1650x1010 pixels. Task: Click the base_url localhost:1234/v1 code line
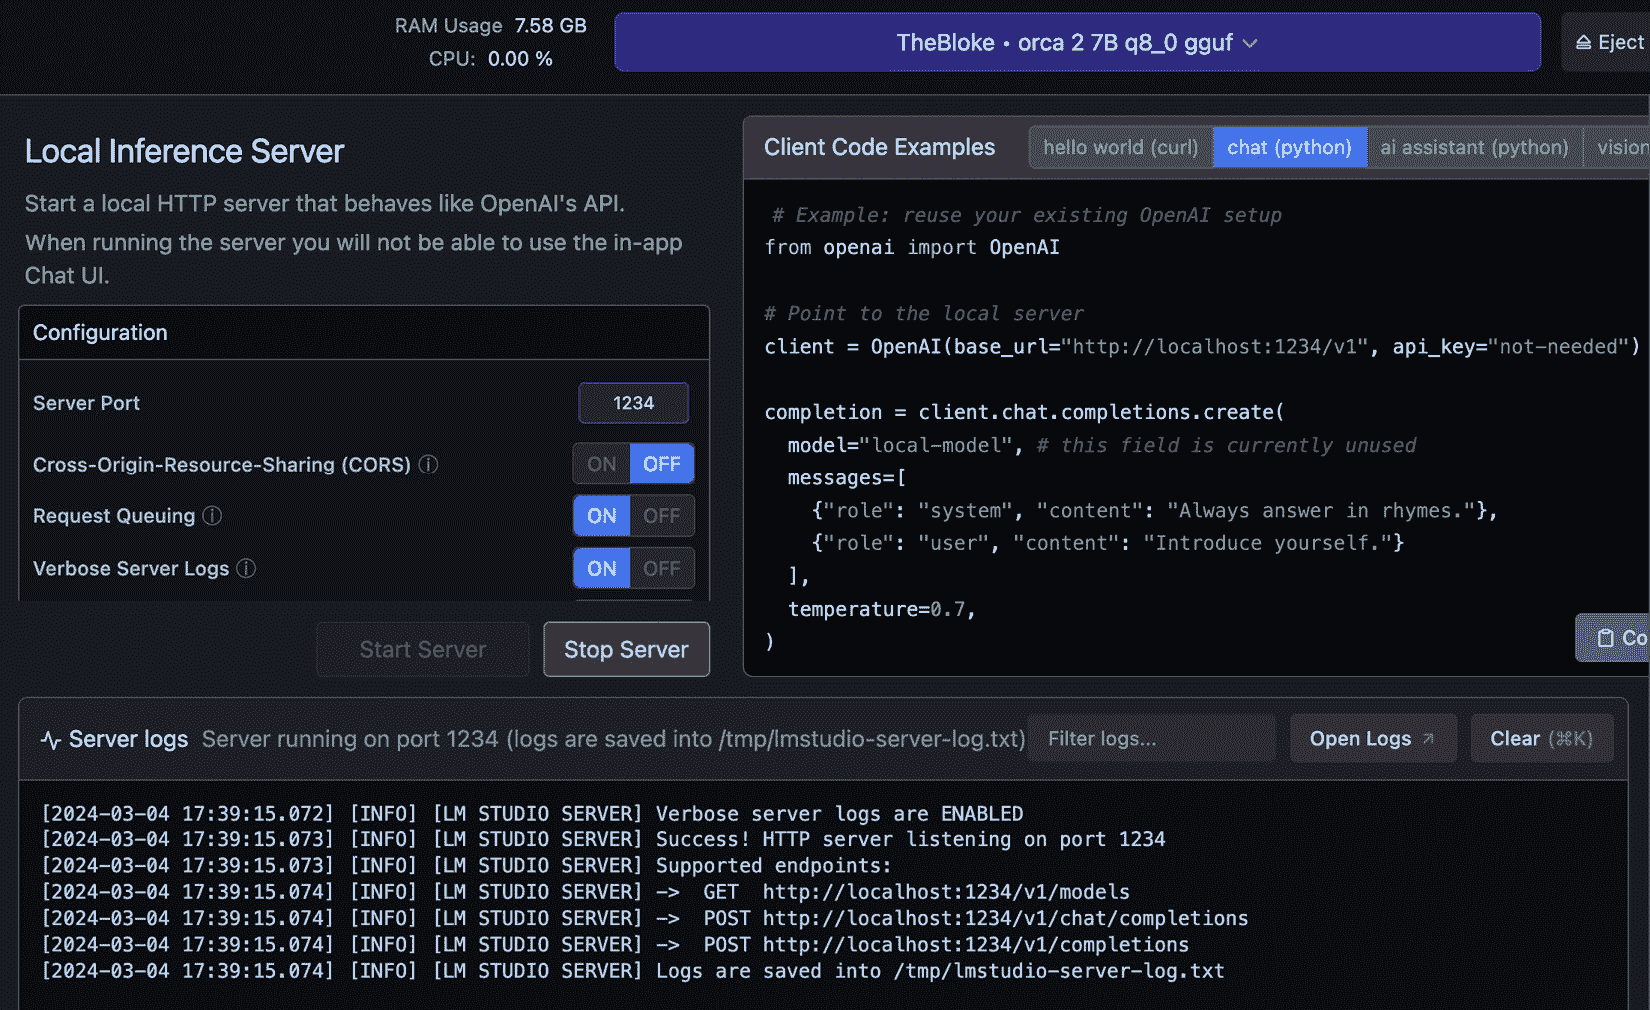point(1202,347)
